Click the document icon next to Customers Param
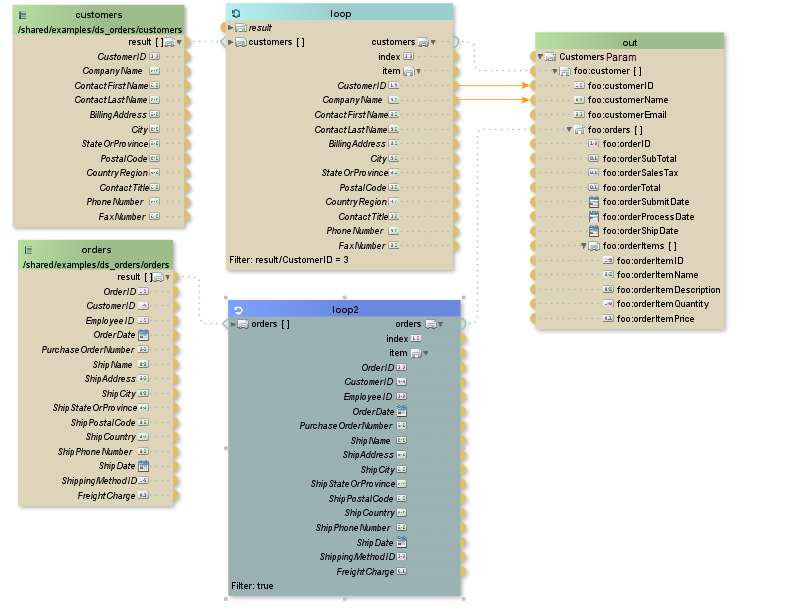The width and height of the screenshot is (805, 612). click(x=550, y=56)
